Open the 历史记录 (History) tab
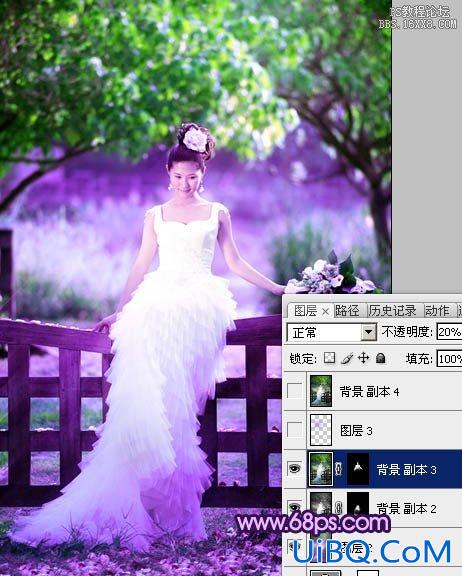The width and height of the screenshot is (462, 576). [x=392, y=311]
